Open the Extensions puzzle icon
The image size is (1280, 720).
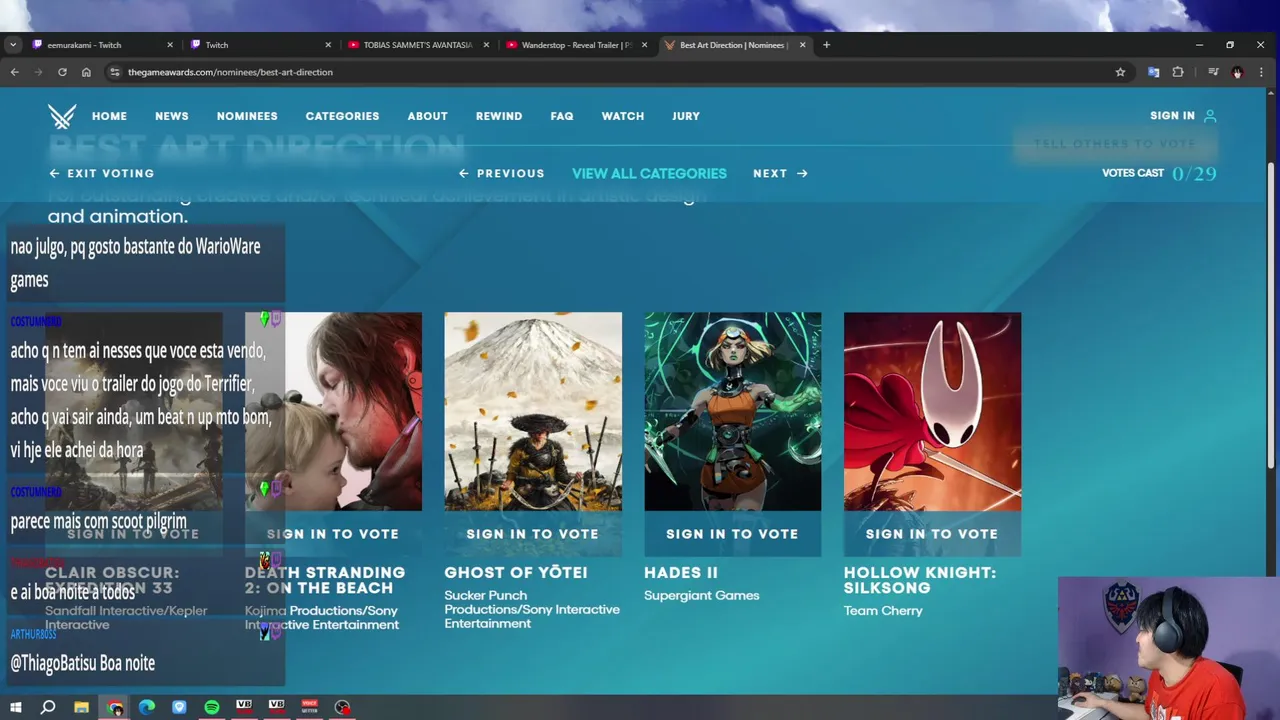coord(1178,72)
